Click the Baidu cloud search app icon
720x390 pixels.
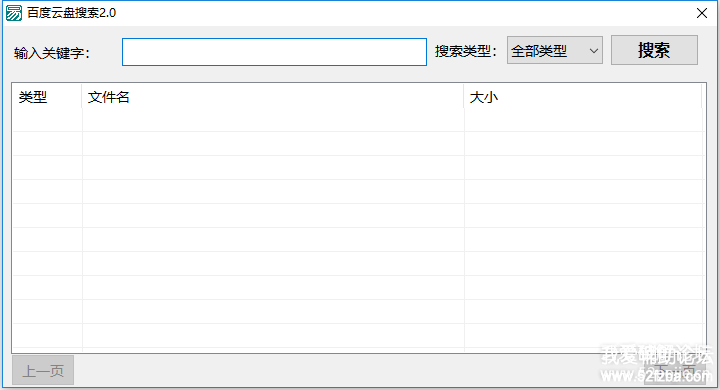point(14,13)
